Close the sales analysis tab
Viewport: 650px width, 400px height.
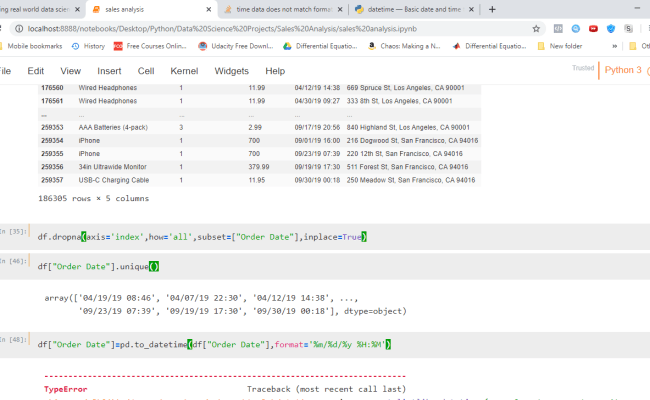pyautogui.click(x=209, y=9)
